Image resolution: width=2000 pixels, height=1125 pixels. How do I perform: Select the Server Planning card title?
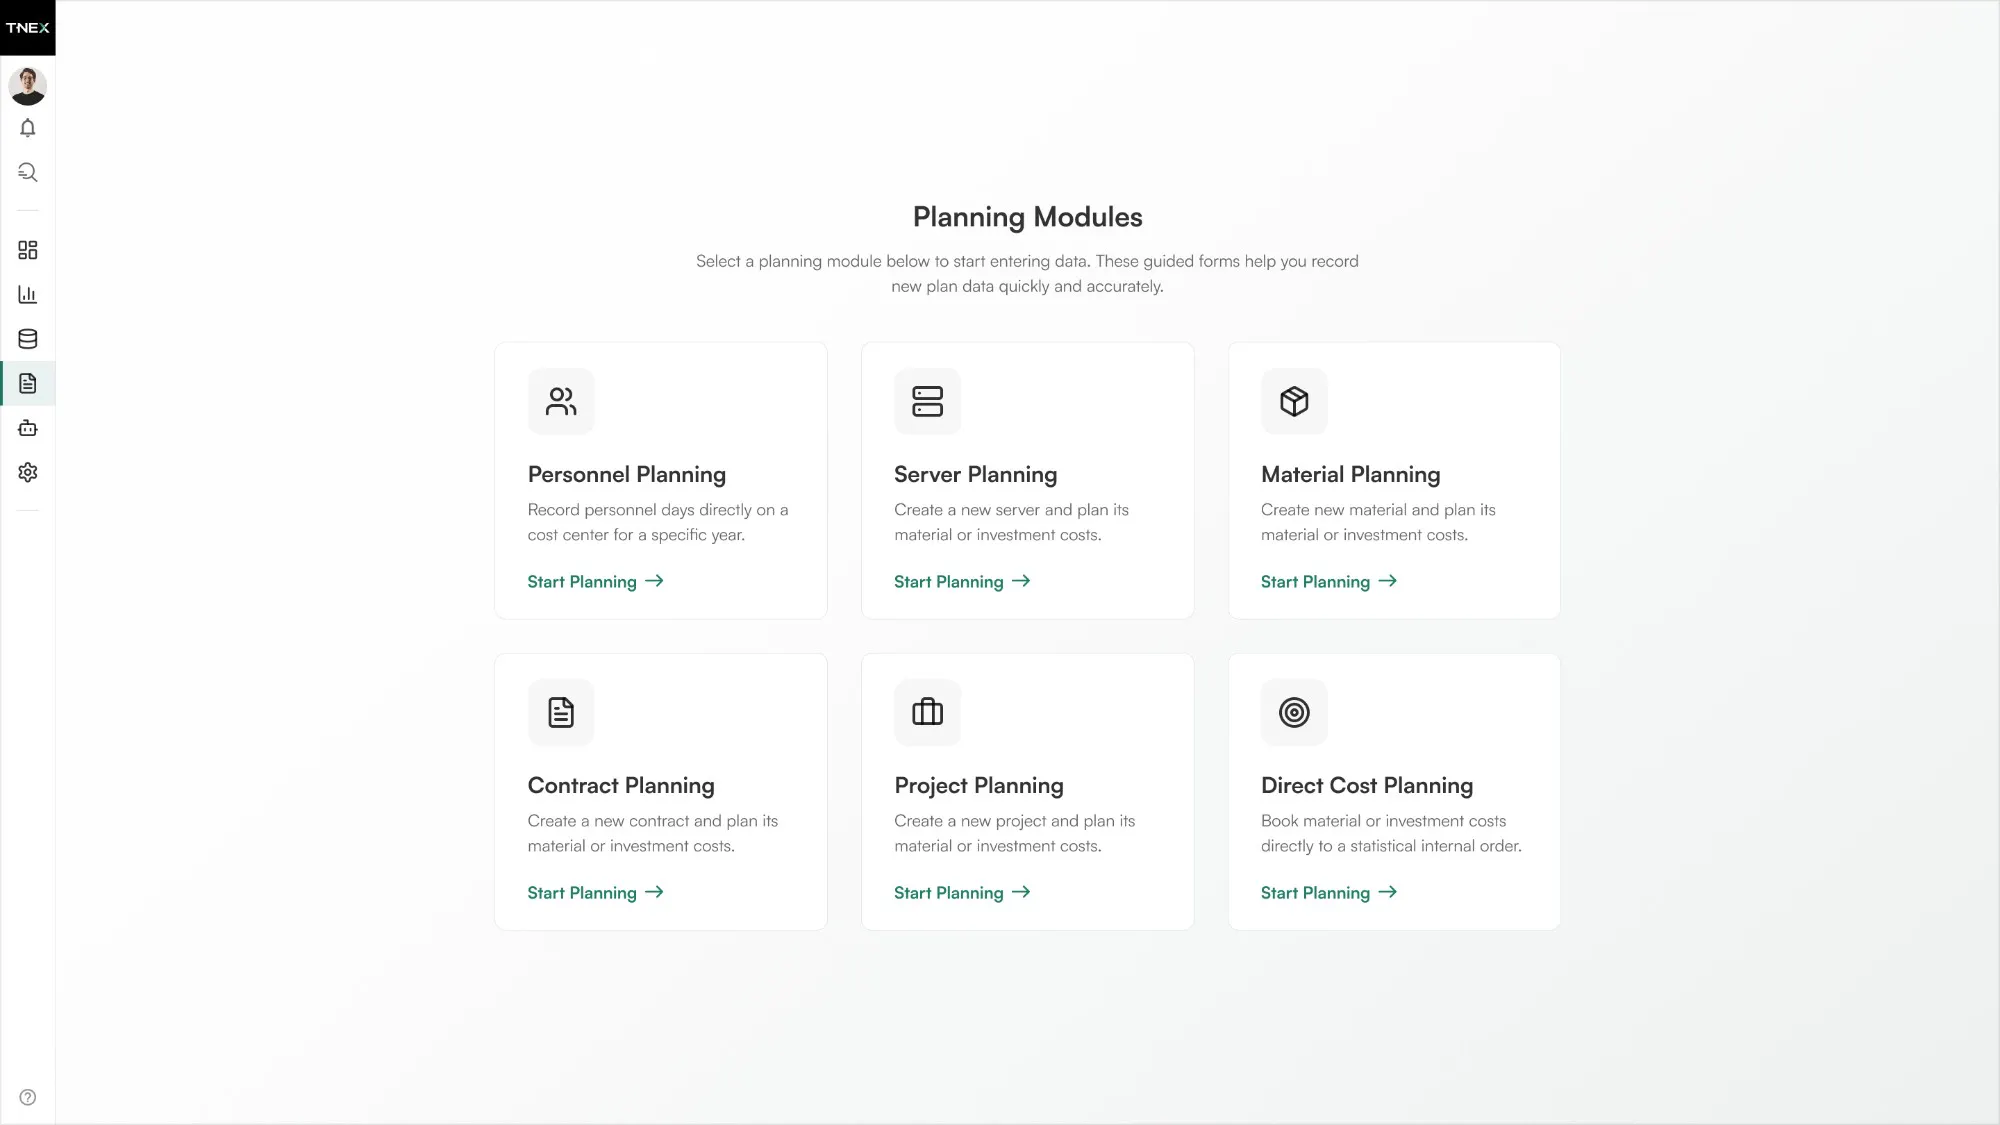[975, 475]
